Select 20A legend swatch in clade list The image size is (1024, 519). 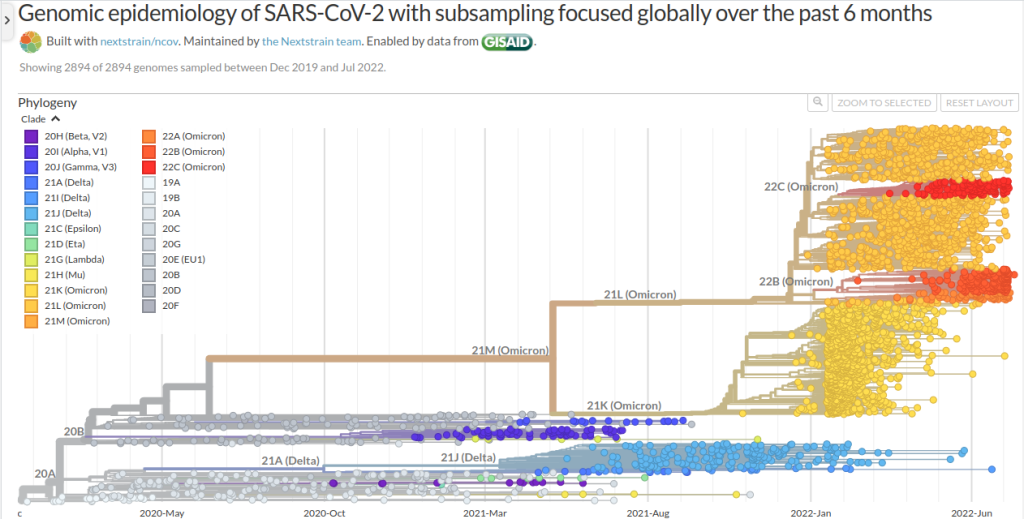point(149,213)
